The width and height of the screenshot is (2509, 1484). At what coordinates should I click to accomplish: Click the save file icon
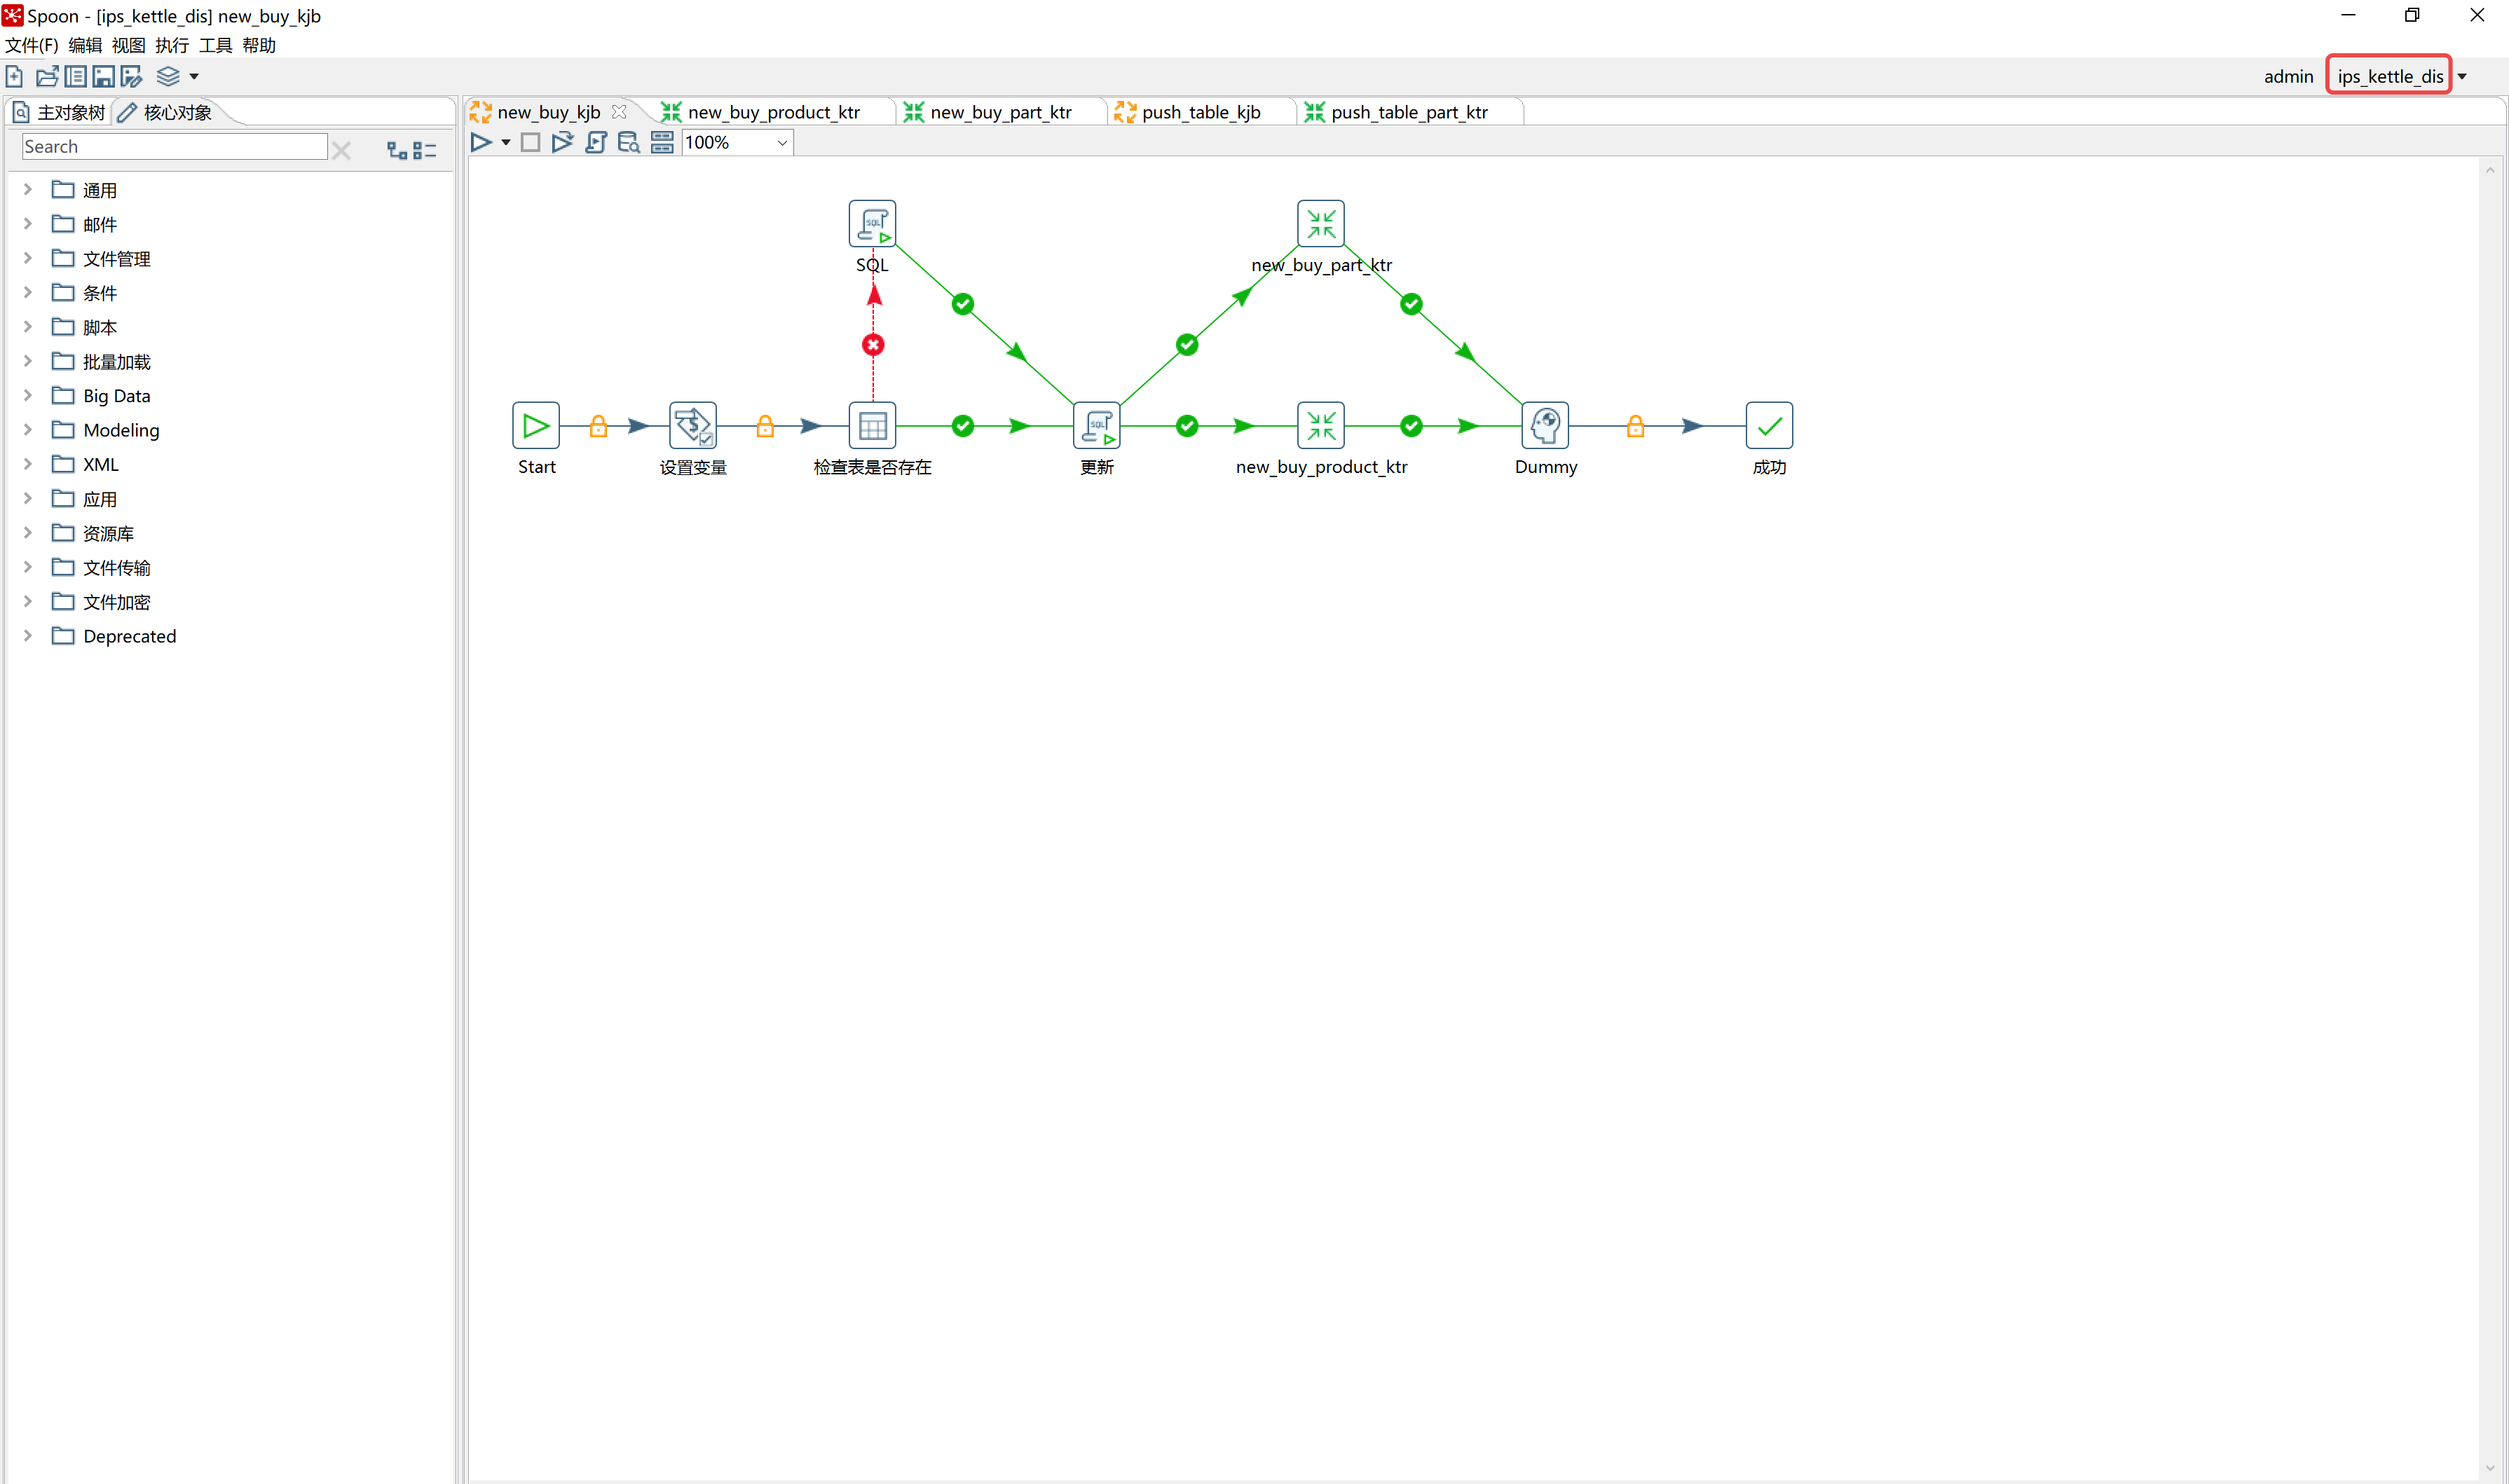(x=103, y=76)
